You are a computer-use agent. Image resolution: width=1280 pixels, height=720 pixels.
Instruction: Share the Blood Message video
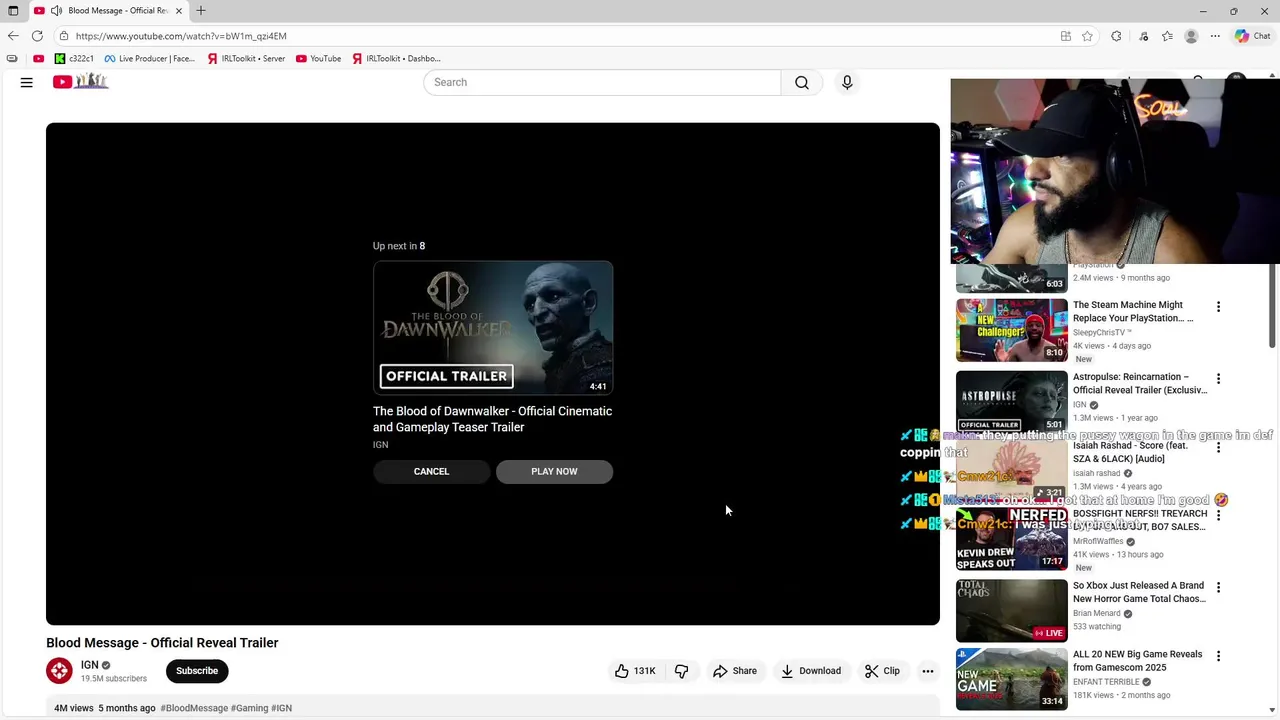(735, 671)
